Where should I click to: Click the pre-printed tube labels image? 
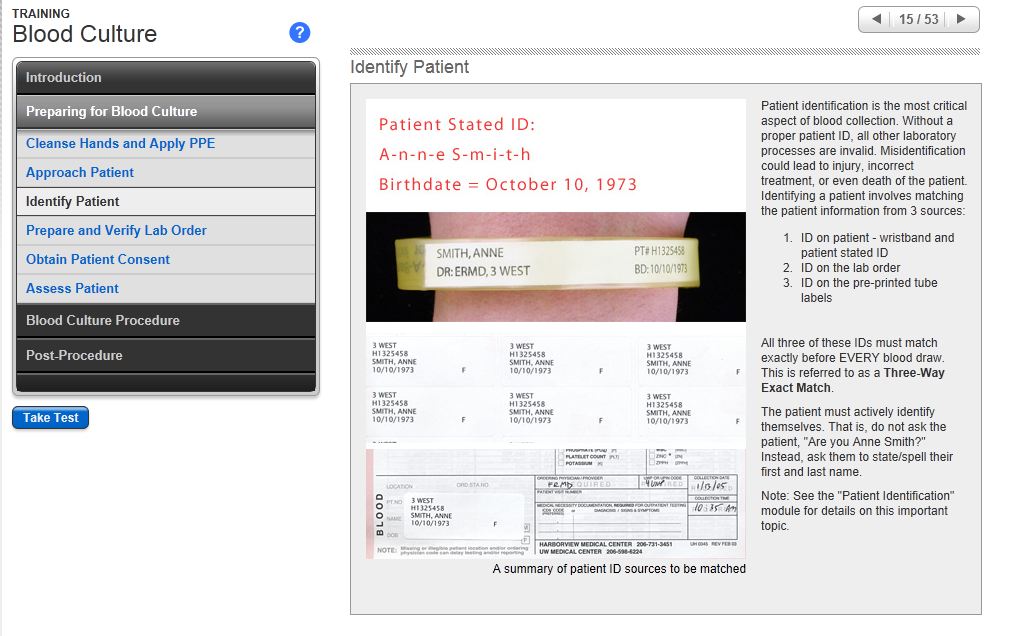pyautogui.click(x=555, y=384)
